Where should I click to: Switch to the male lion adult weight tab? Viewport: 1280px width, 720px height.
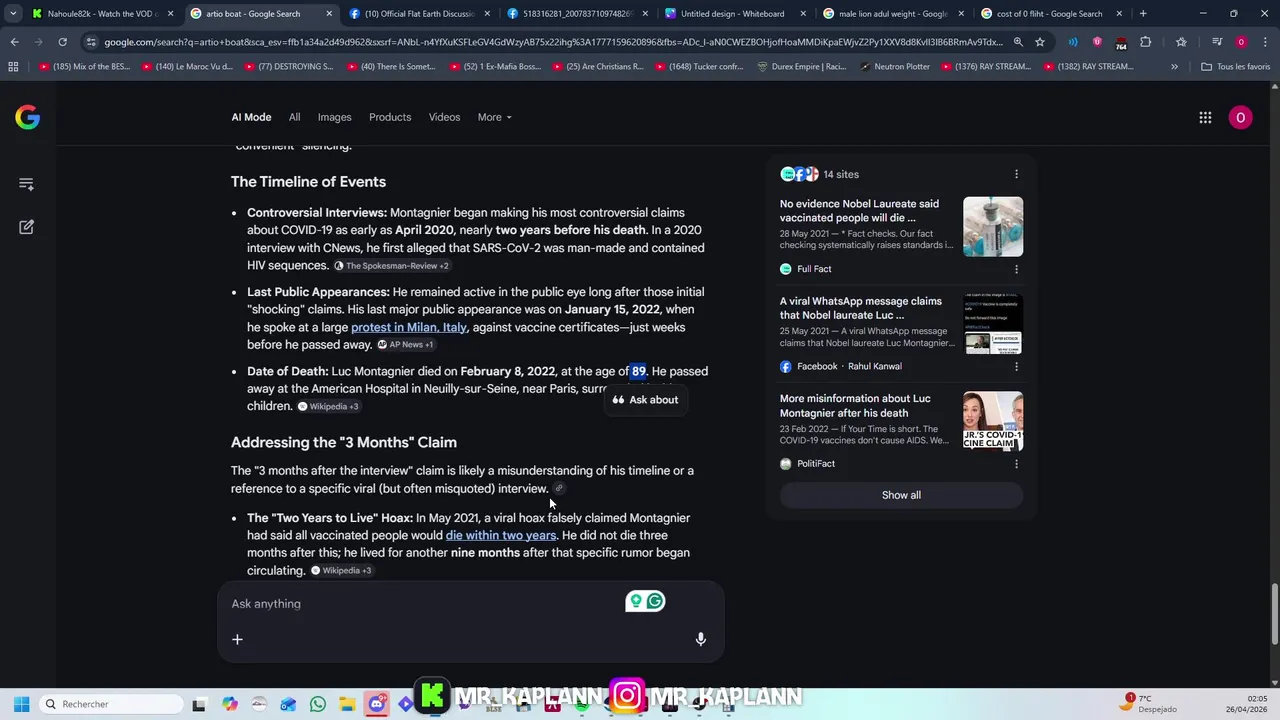click(893, 14)
